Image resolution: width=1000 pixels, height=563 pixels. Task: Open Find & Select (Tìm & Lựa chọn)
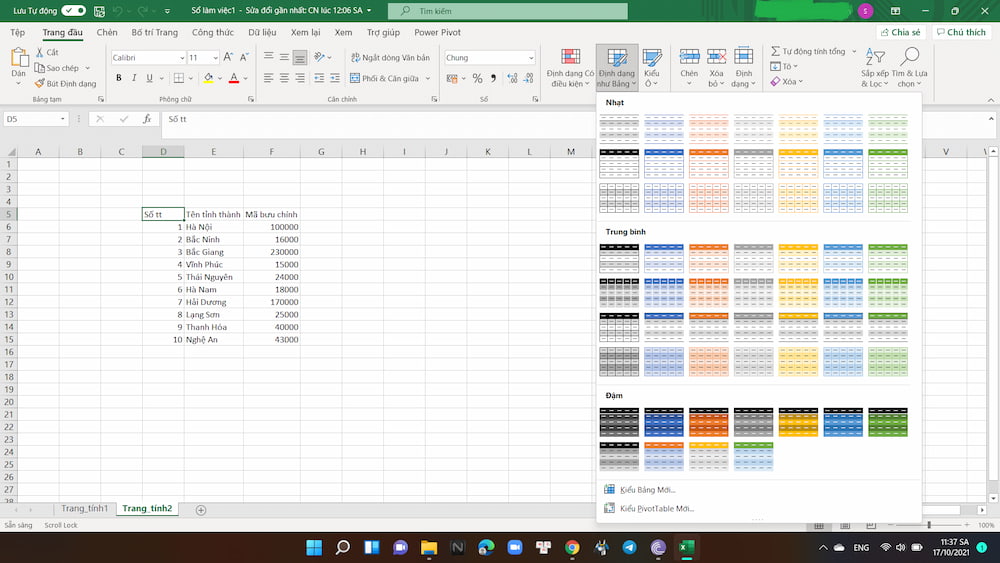point(909,68)
